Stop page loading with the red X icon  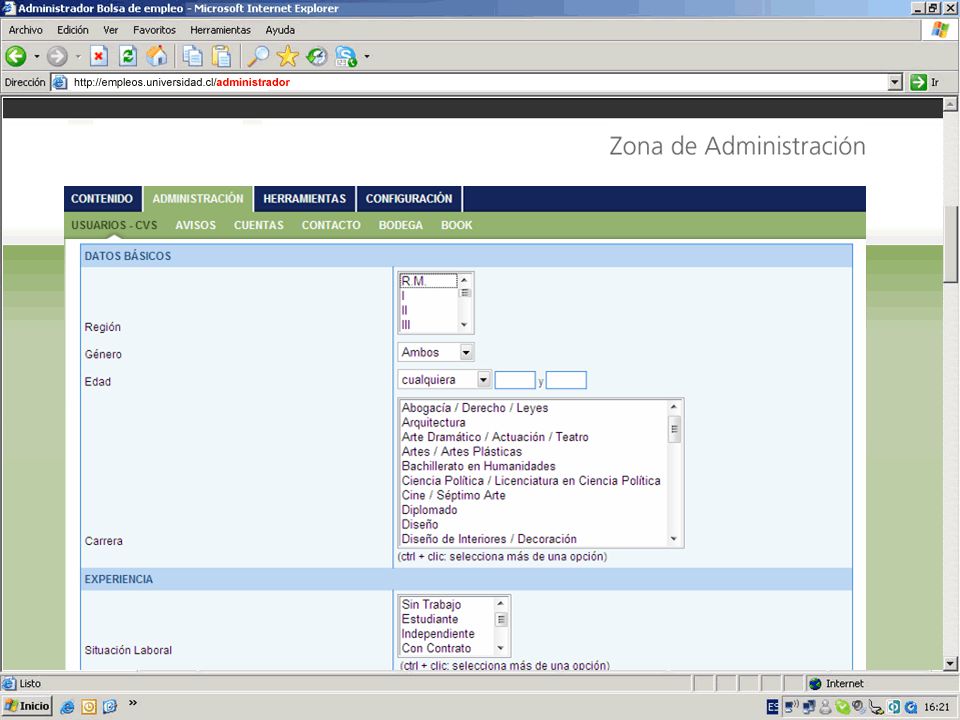tap(99, 56)
